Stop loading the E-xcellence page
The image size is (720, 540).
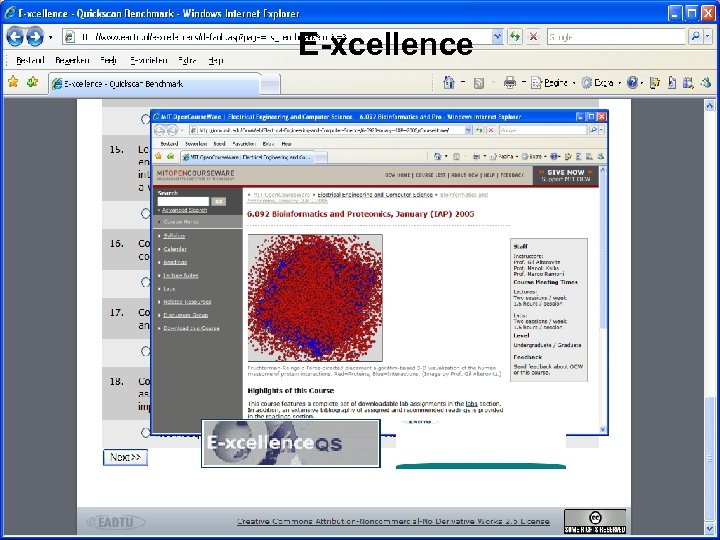click(533, 37)
